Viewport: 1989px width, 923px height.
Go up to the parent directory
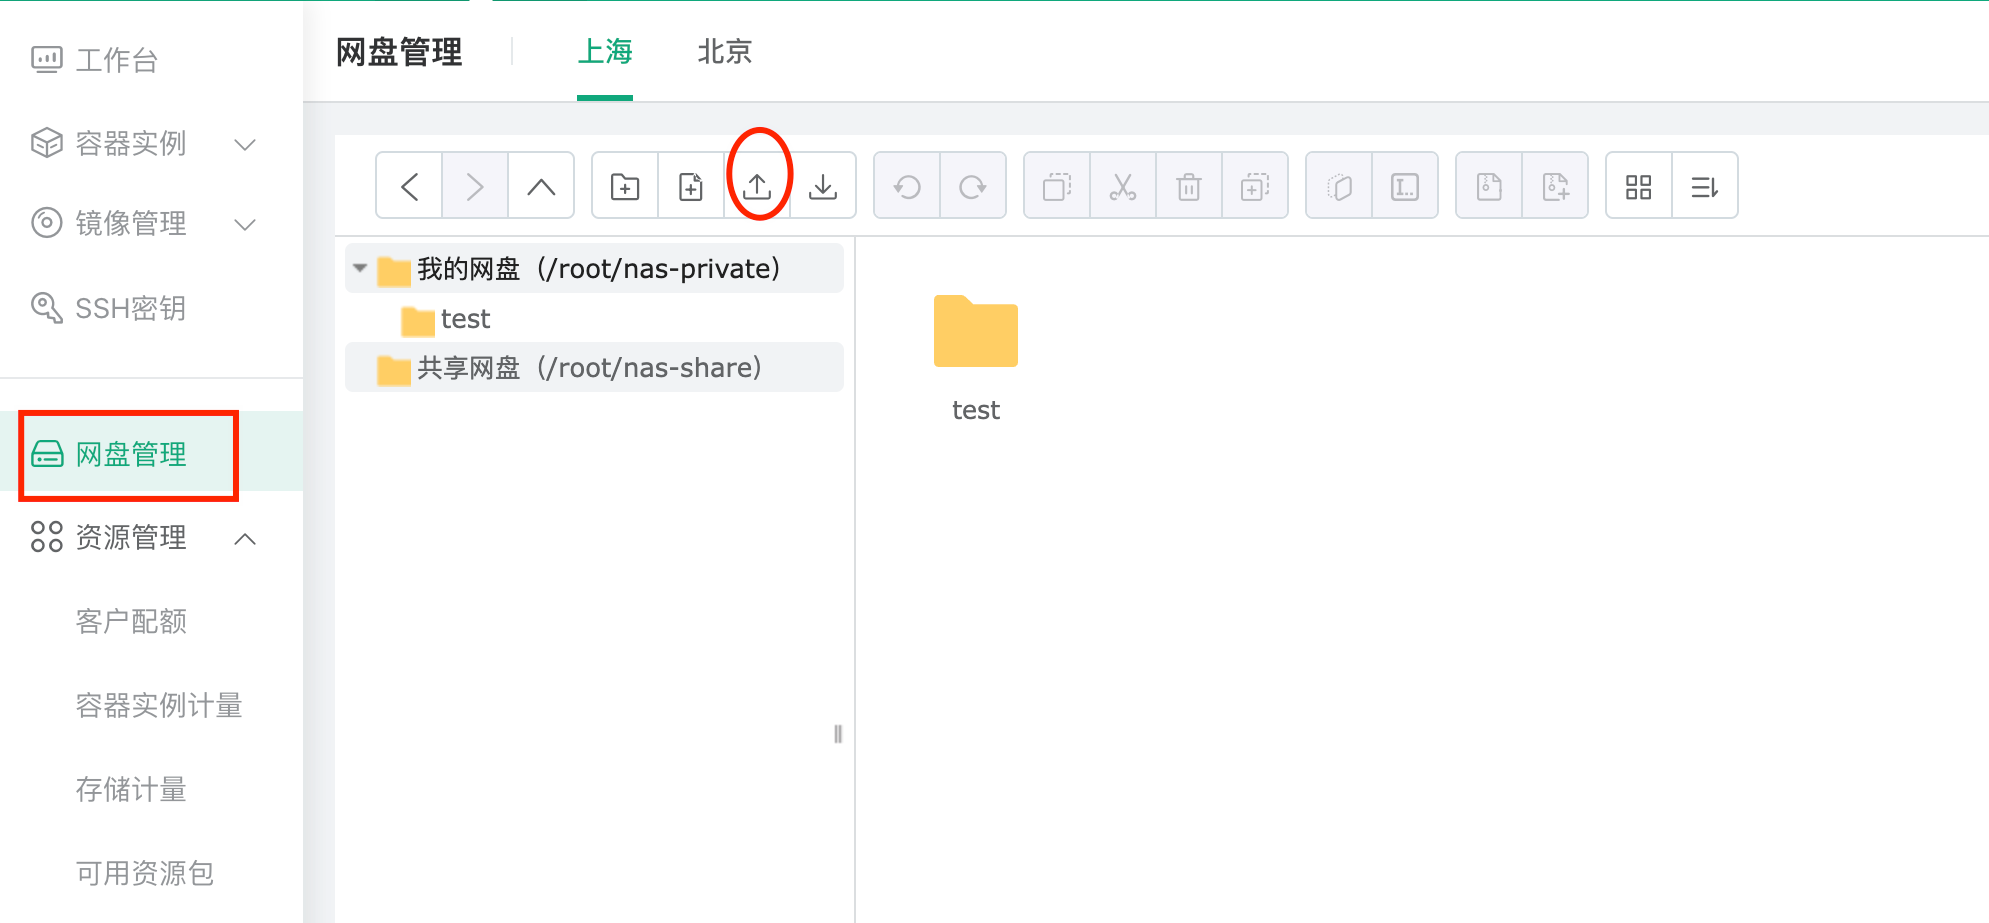coord(541,186)
